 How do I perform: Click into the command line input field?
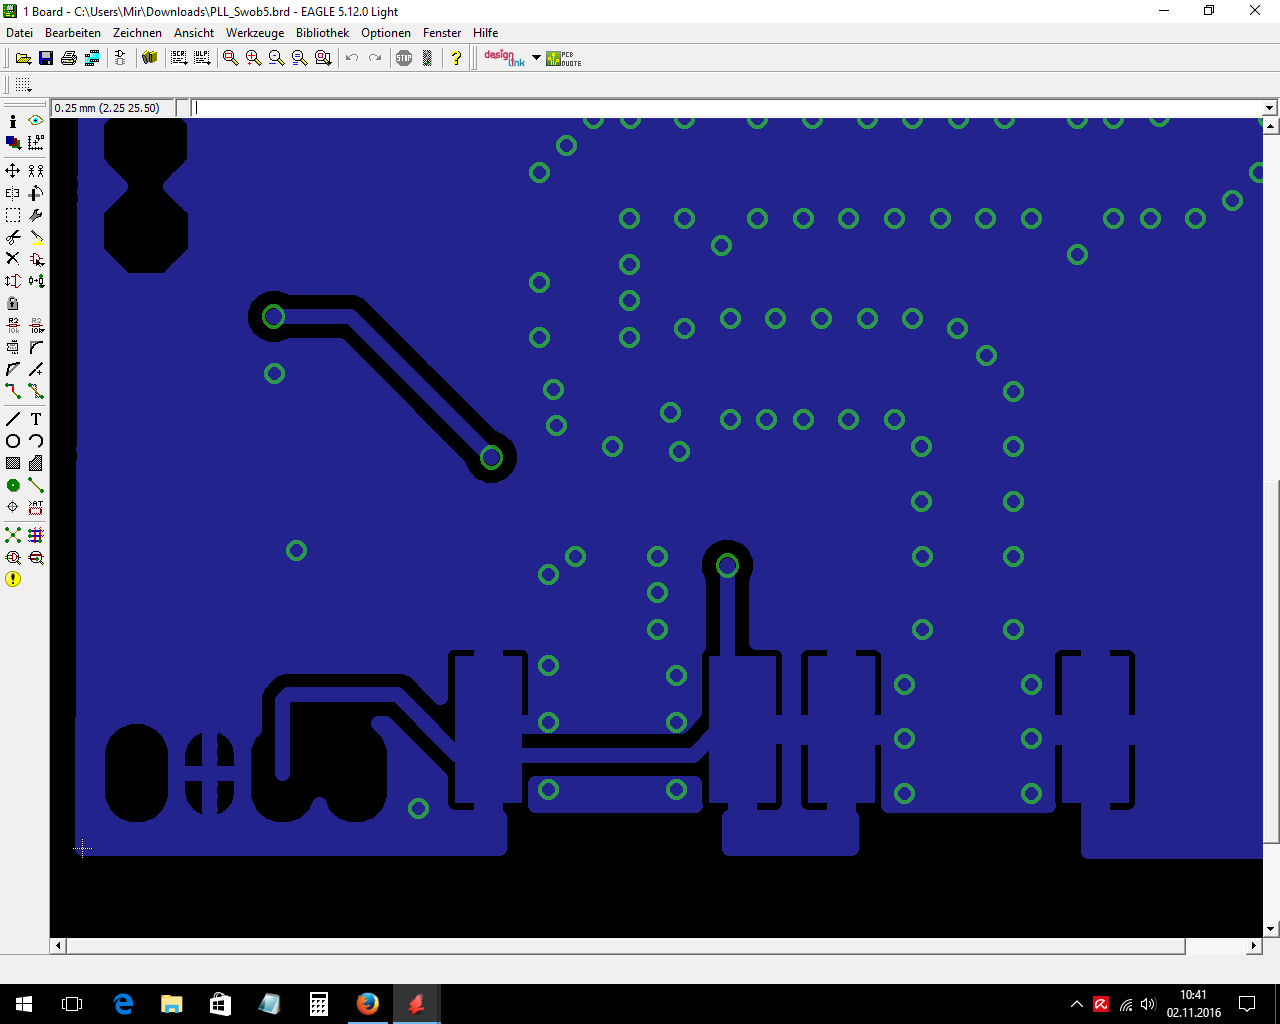click(x=726, y=108)
